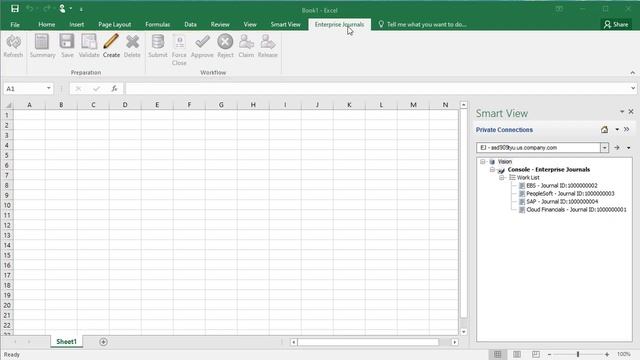This screenshot has height=360, width=640.
Task: Click the vertical scrollbar down arrow
Action: click(464, 332)
